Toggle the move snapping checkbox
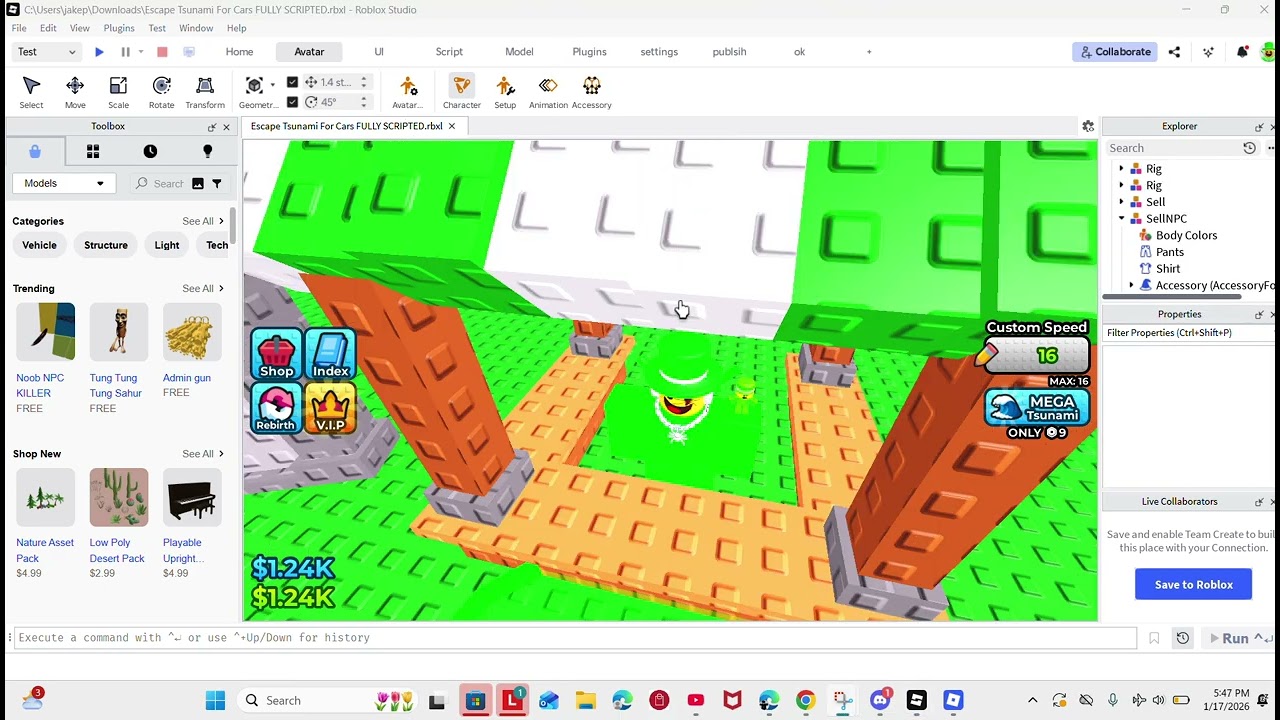Viewport: 1280px width, 720px height. tap(292, 82)
